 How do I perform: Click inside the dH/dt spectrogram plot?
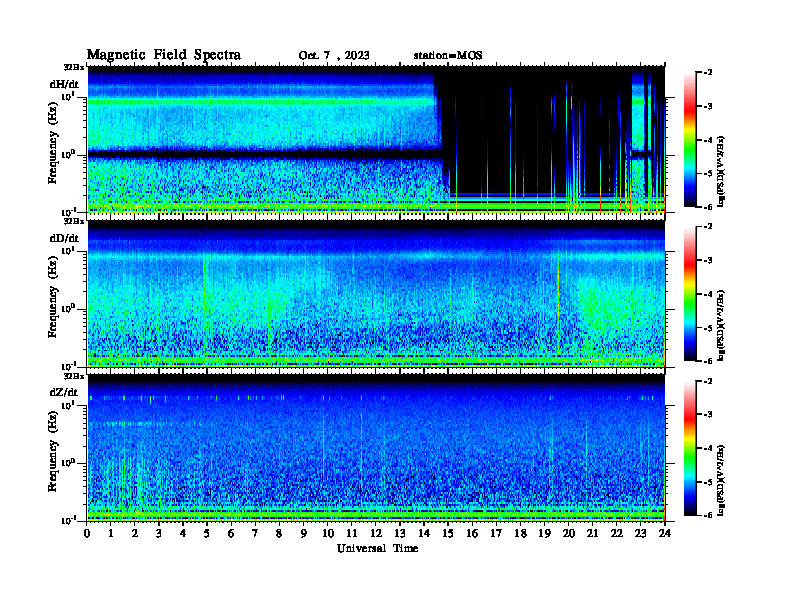[376, 139]
